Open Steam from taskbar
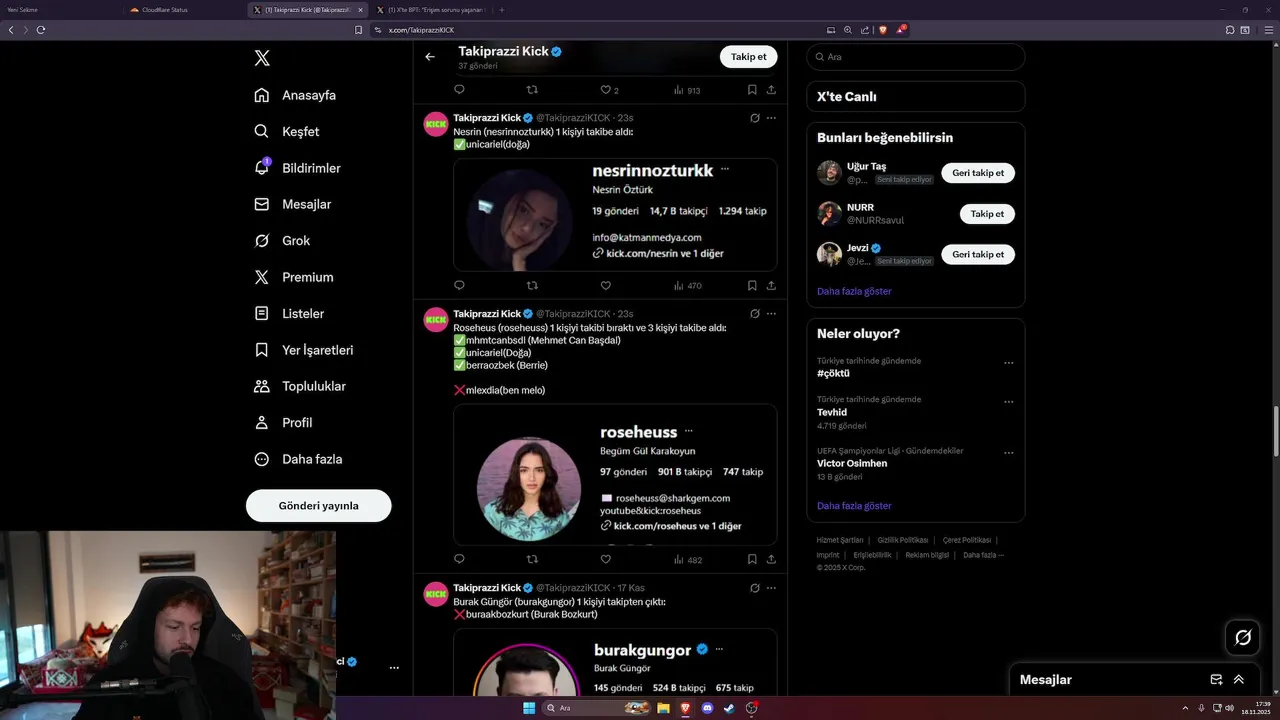The height and width of the screenshot is (720, 1280). click(x=729, y=708)
